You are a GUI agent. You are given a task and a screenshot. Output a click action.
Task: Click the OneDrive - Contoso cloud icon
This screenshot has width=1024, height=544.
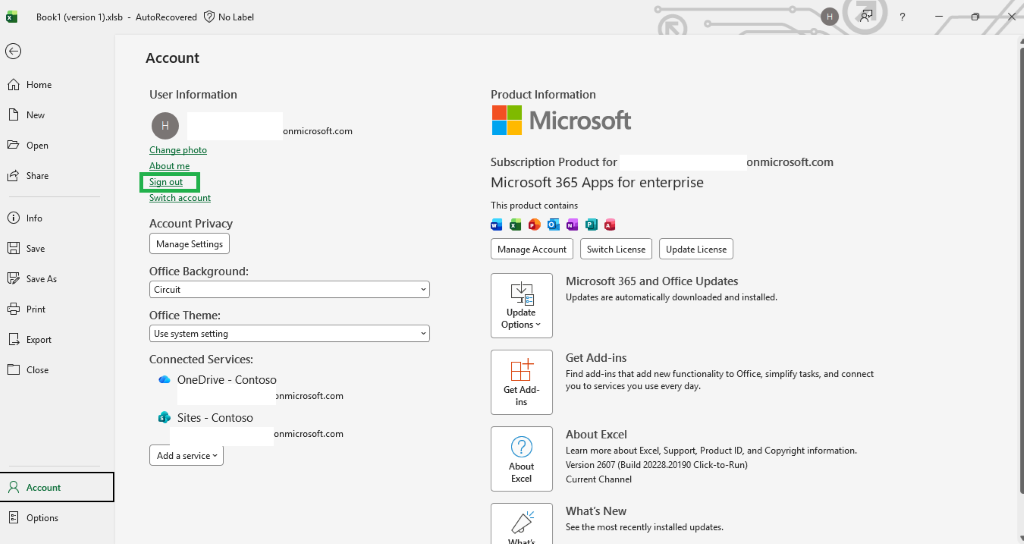(165, 379)
